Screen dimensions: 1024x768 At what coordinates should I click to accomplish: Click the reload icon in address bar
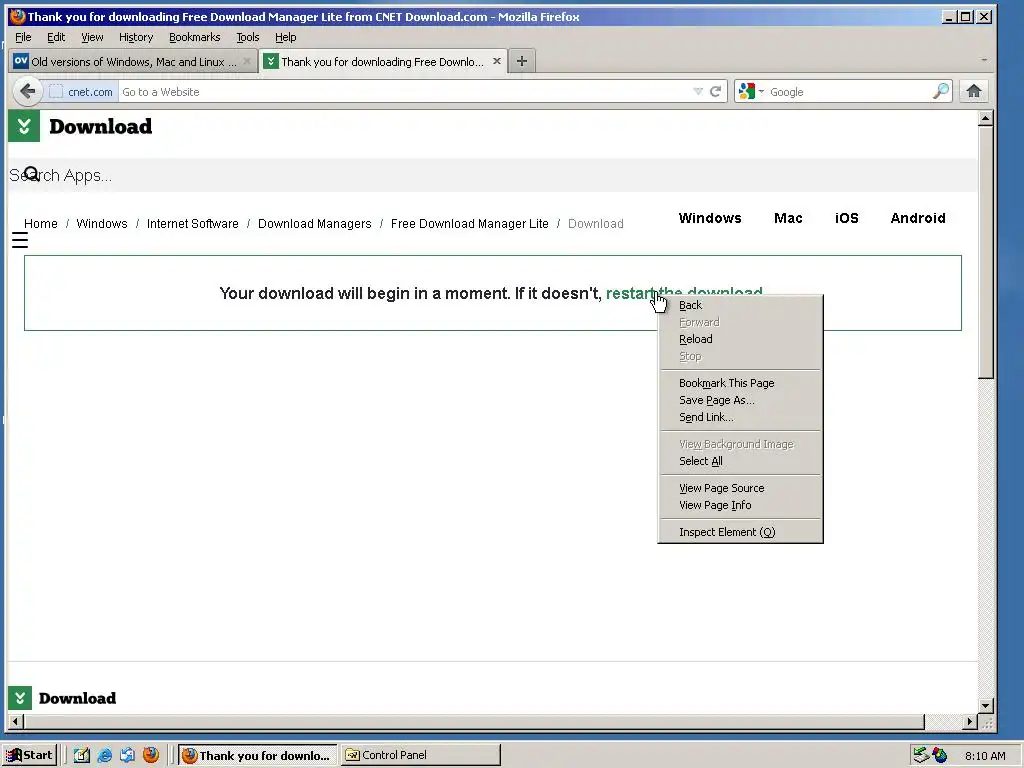coord(715,91)
